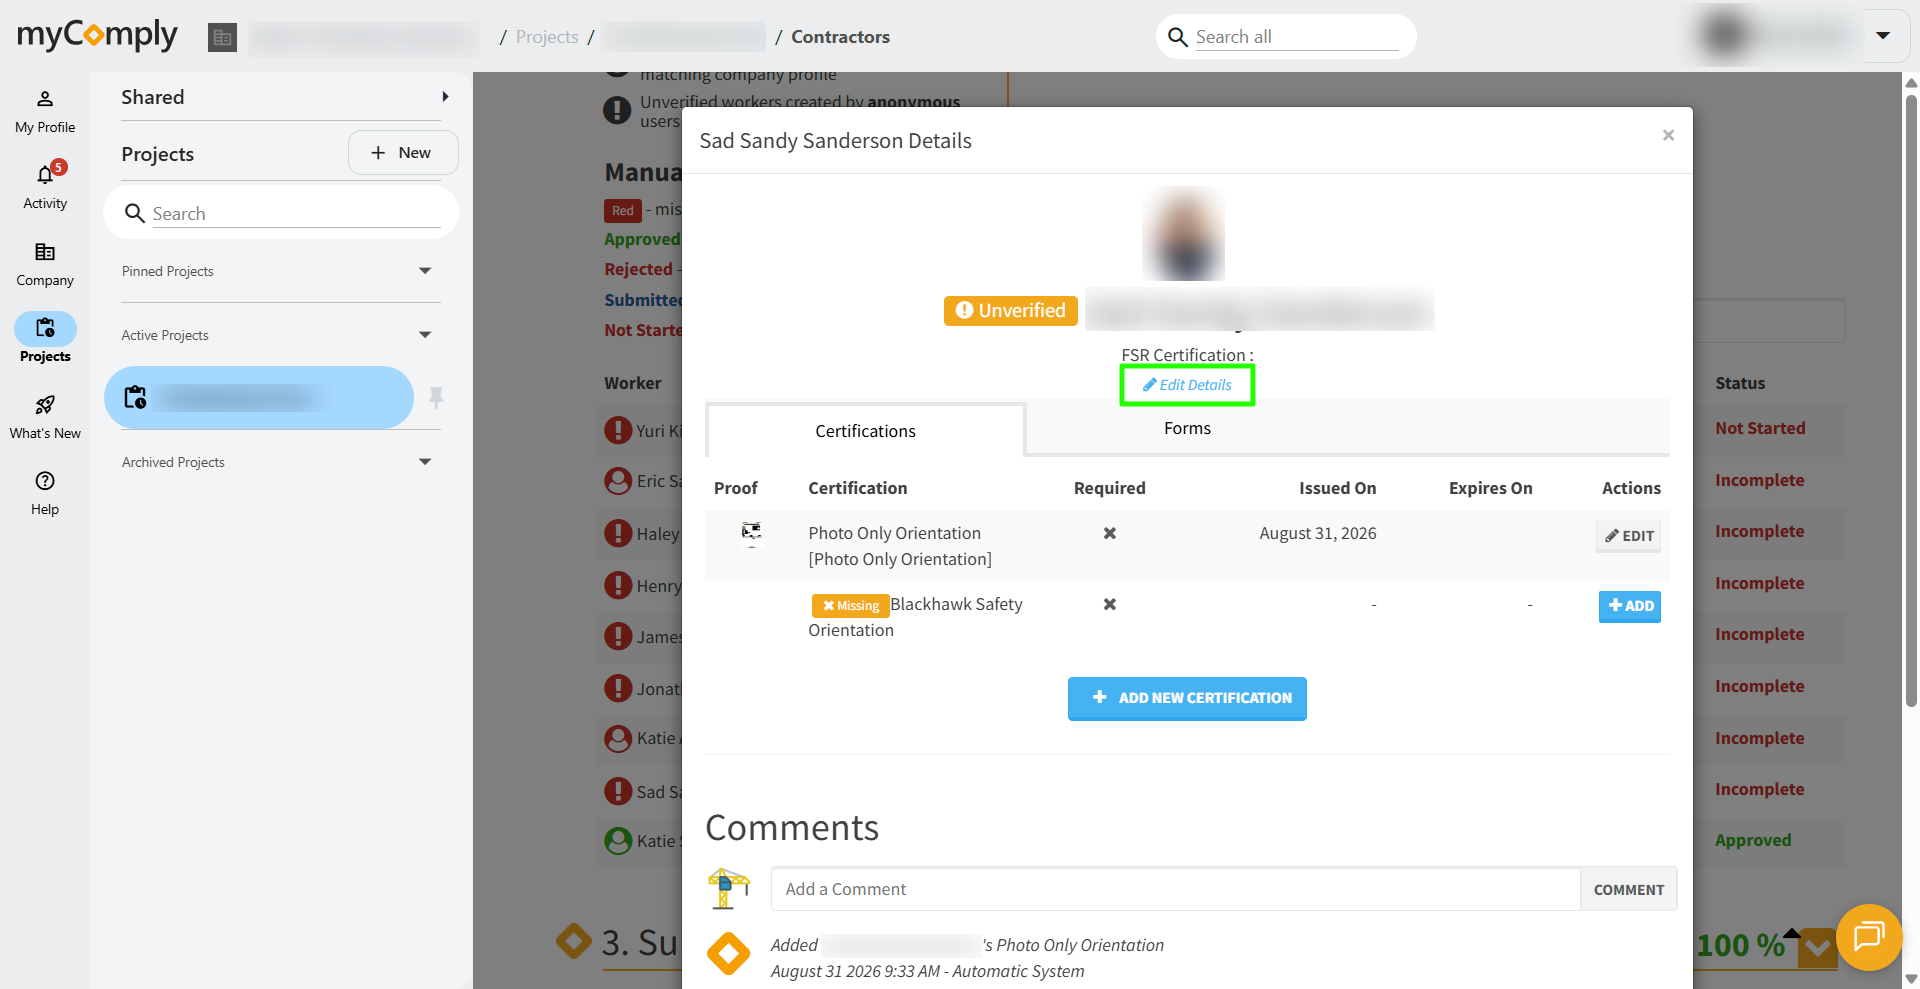Select the Projects sidebar icon
Screen dimensions: 1920x989
[45, 338]
